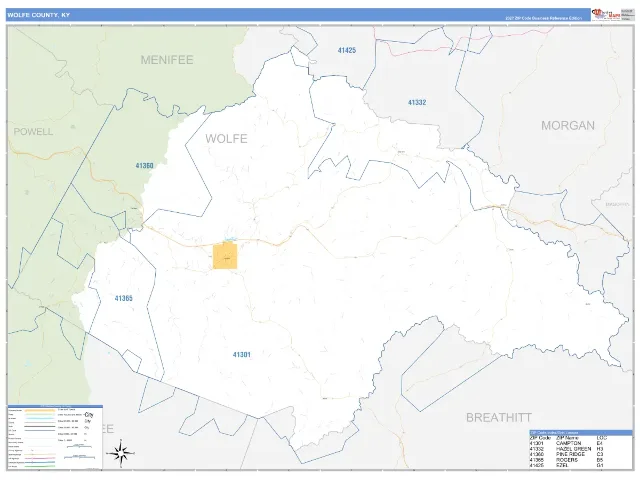640x480 pixels.
Task: Click ZIP code label 41365
Action: 124,298
